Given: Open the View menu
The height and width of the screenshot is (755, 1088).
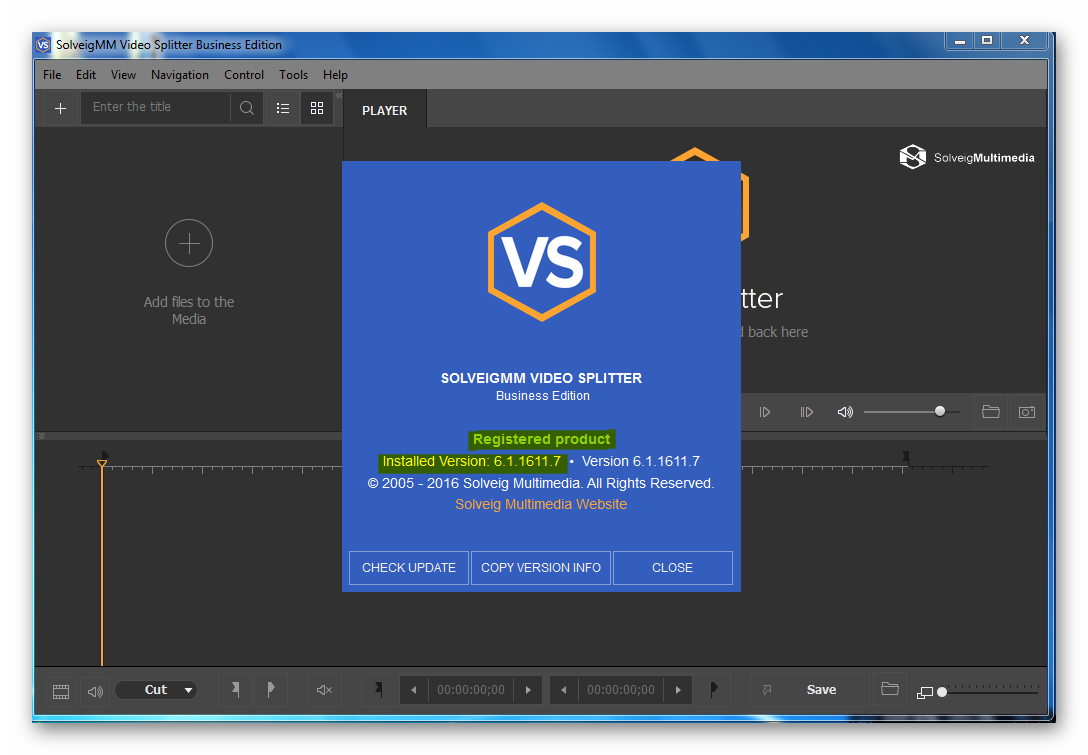Looking at the screenshot, I should [124, 75].
